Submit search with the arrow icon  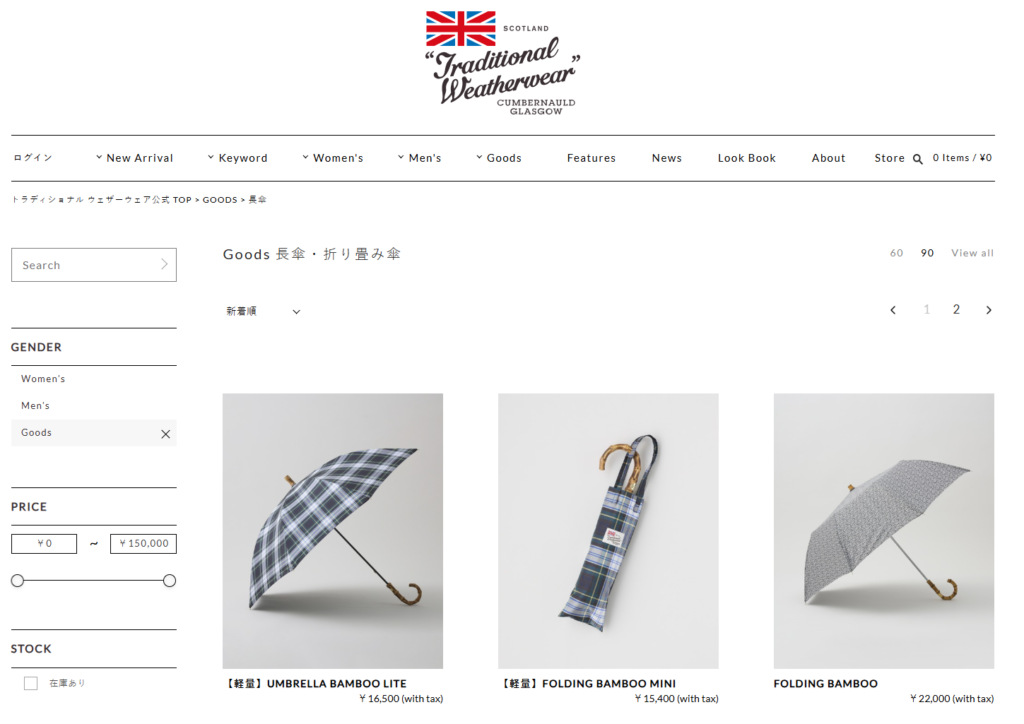tap(165, 264)
